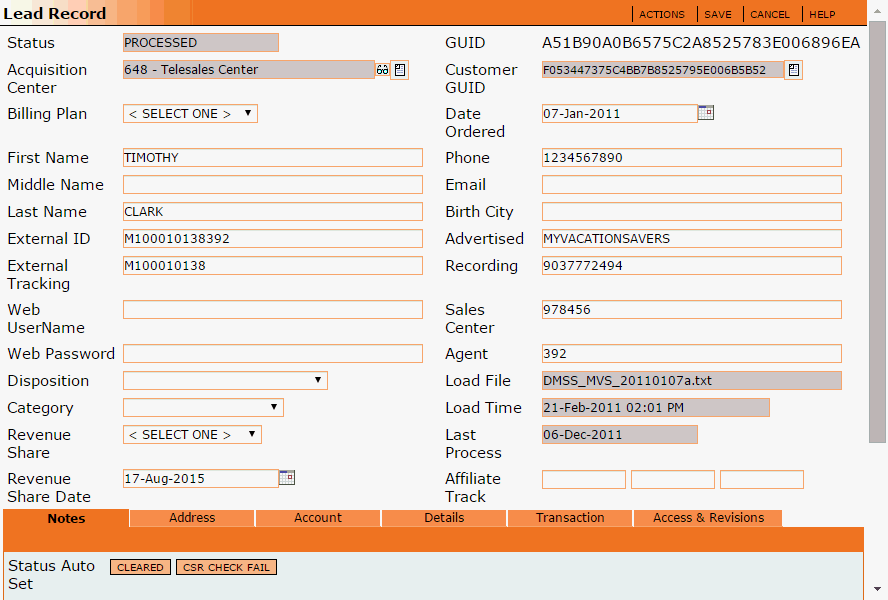Click into the Web Password field
The height and width of the screenshot is (600, 888).
coord(273,354)
